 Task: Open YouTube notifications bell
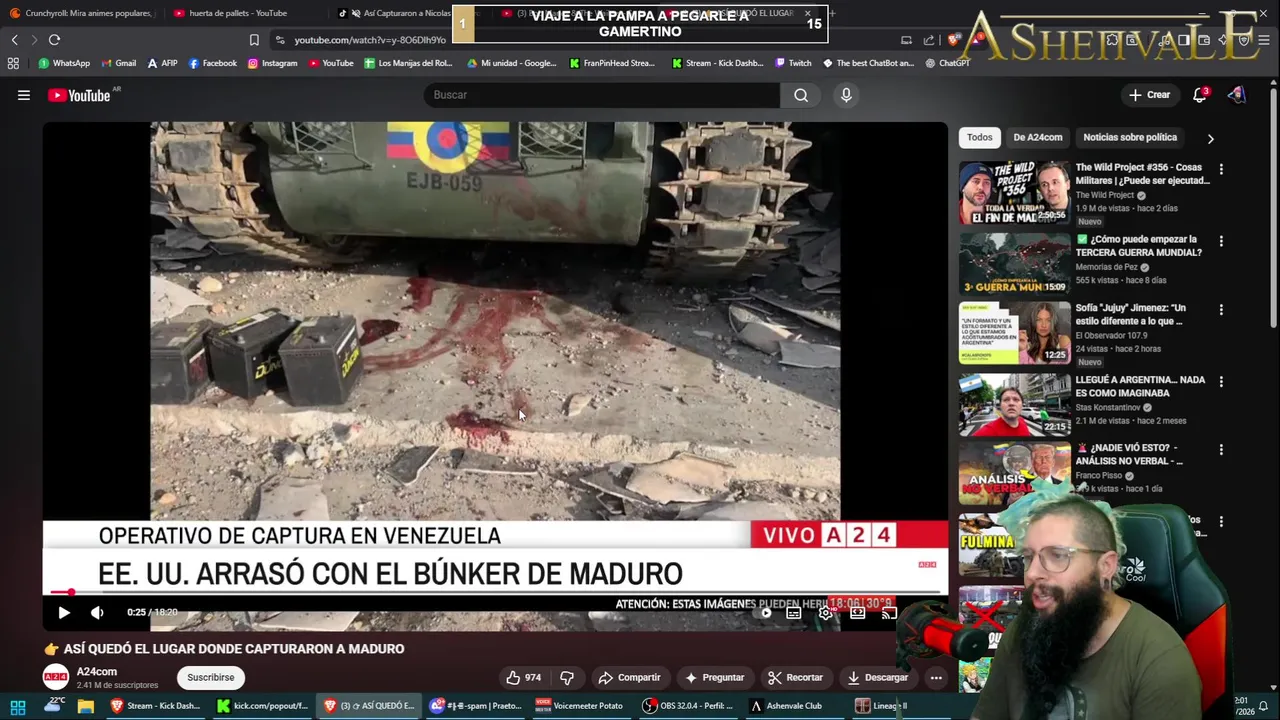click(x=1200, y=95)
